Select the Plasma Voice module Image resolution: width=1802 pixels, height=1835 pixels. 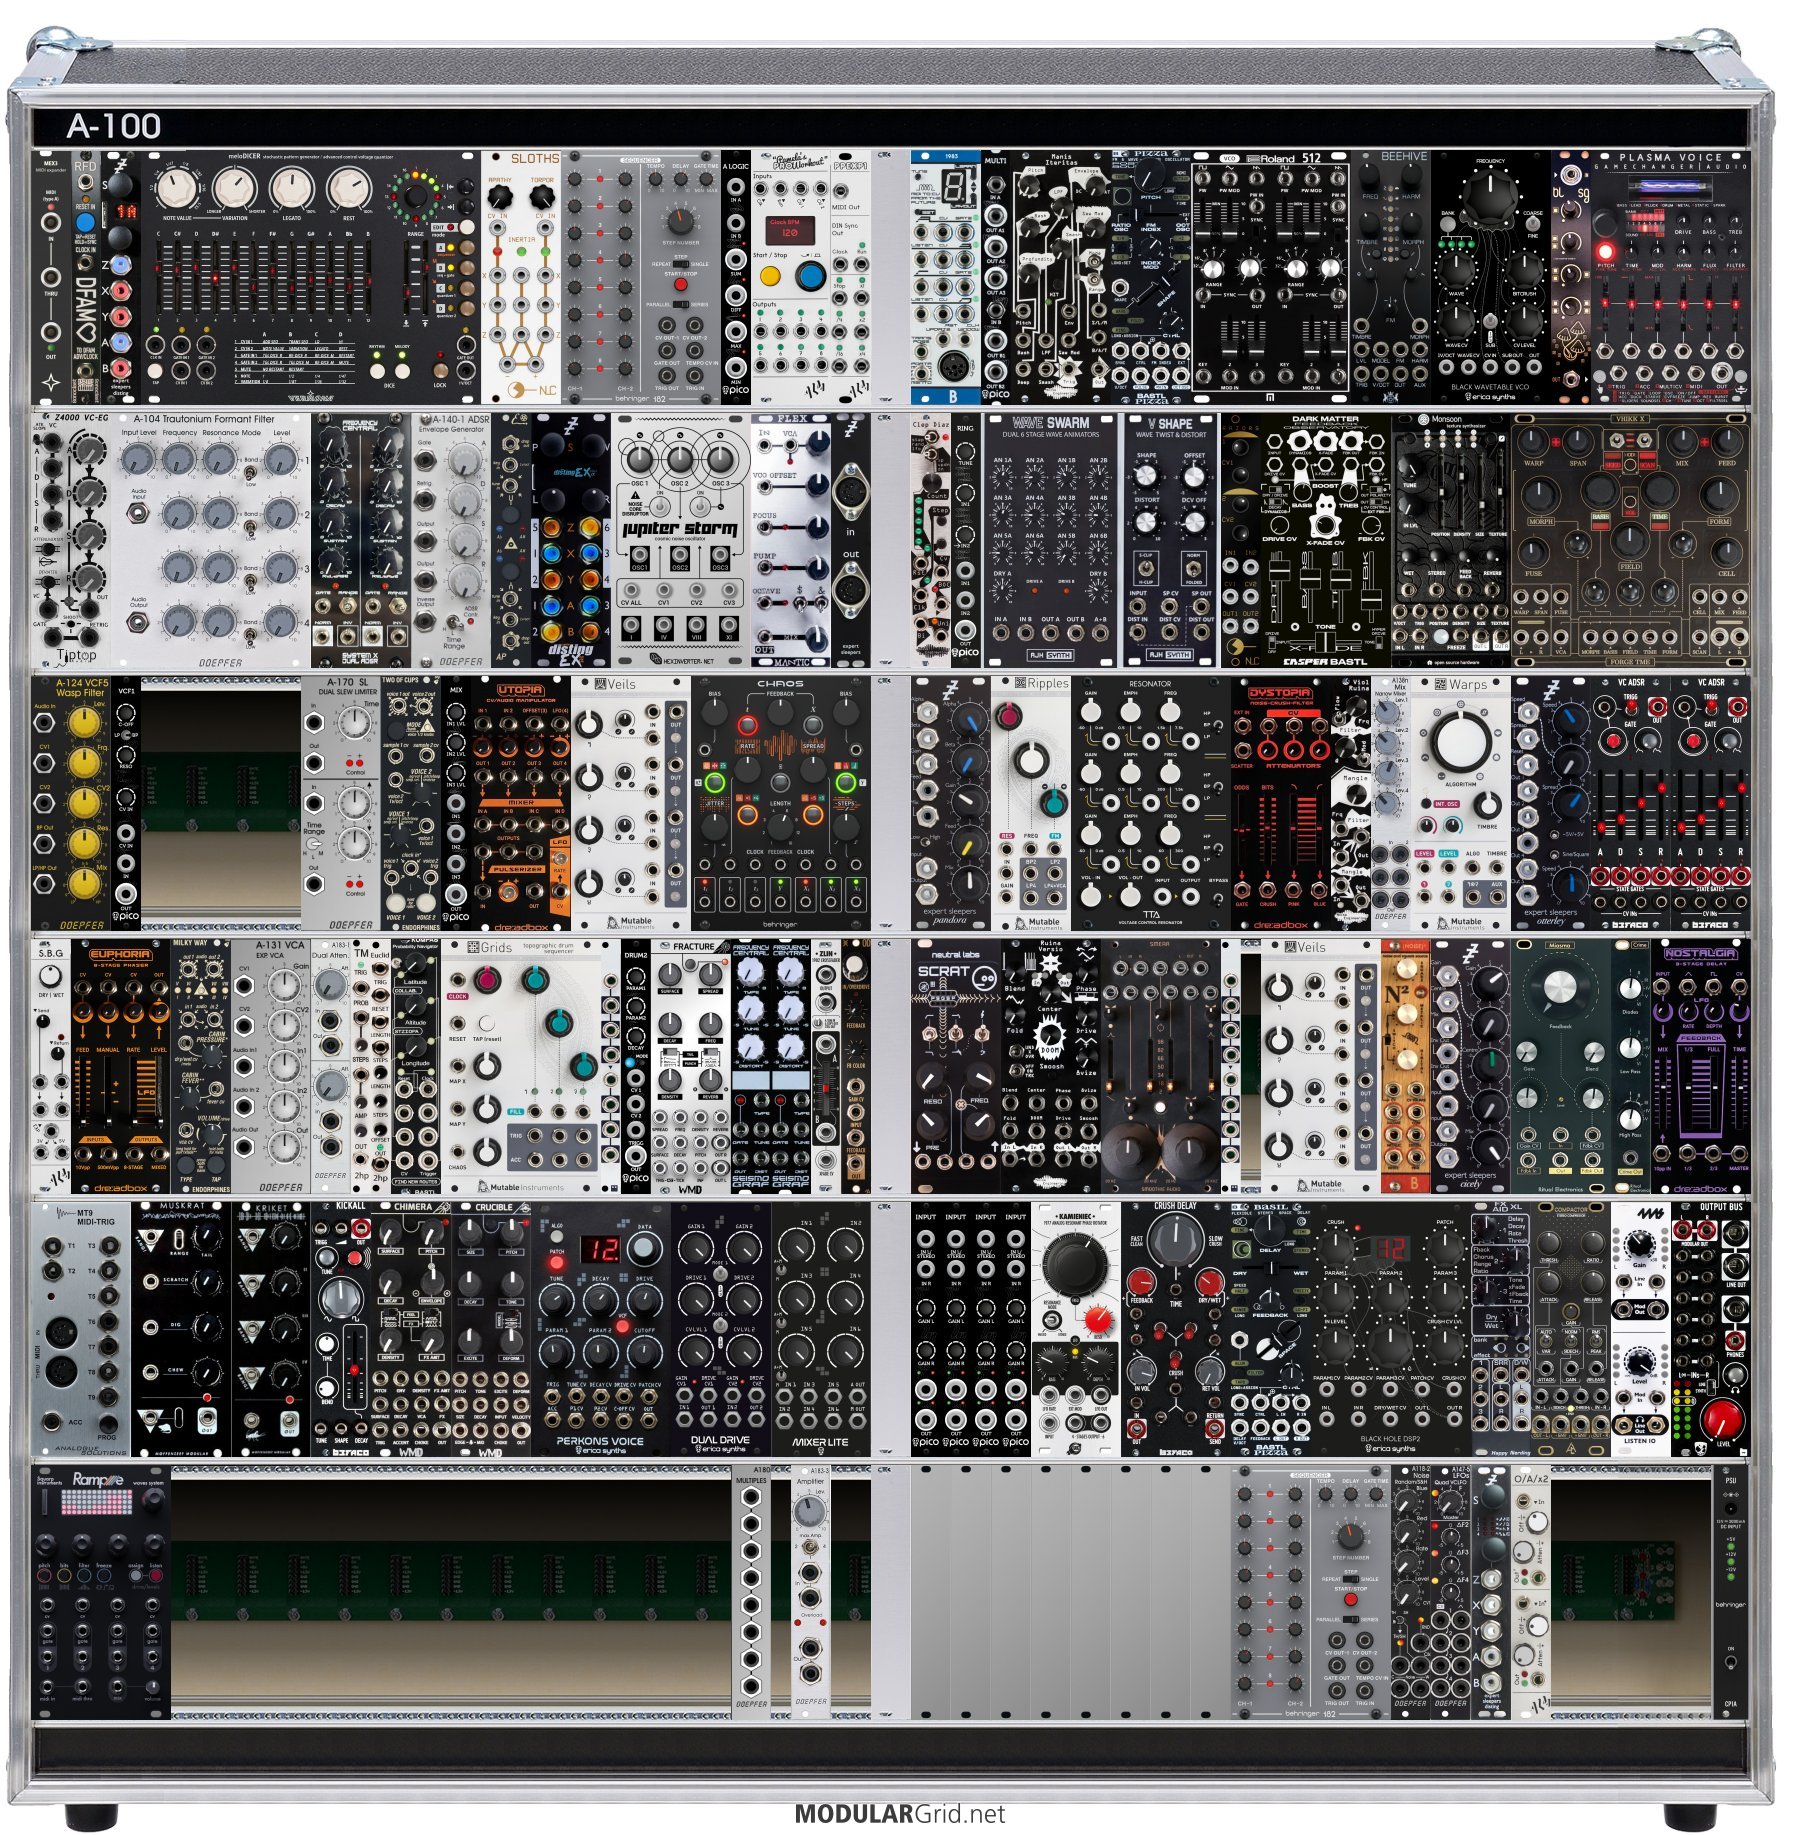(x=1670, y=277)
